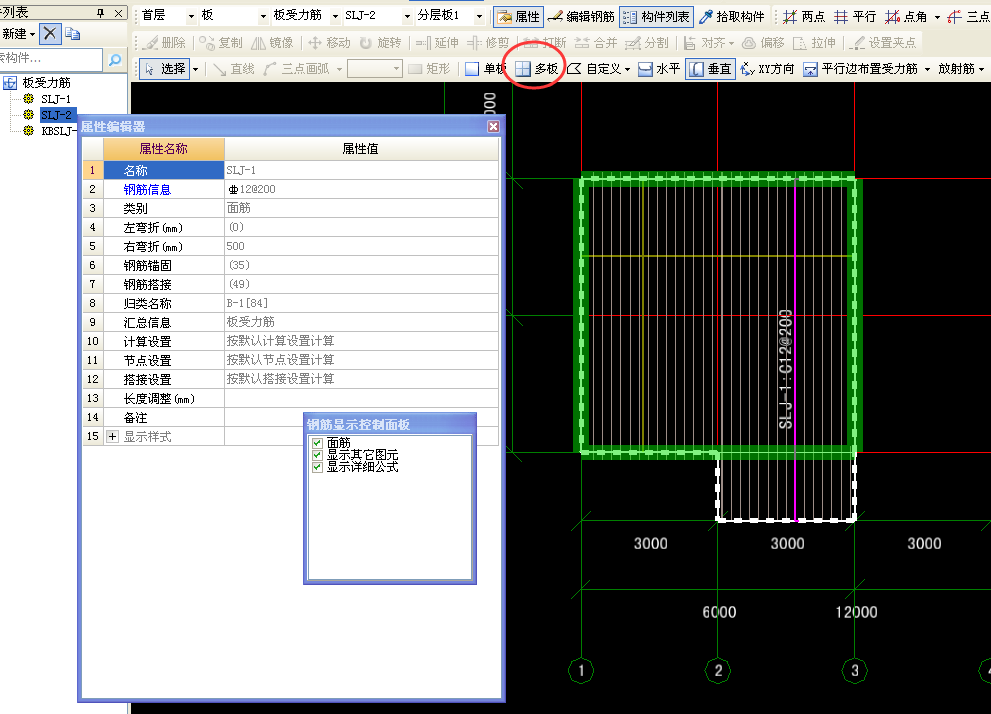Toggle 构件列表 component list
Screen dimensions: 991x714
click(657, 16)
